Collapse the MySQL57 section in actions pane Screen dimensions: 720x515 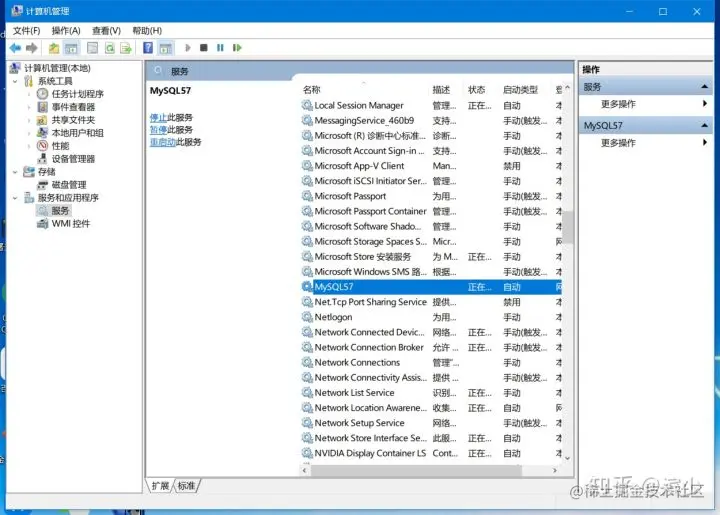pyautogui.click(x=704, y=125)
